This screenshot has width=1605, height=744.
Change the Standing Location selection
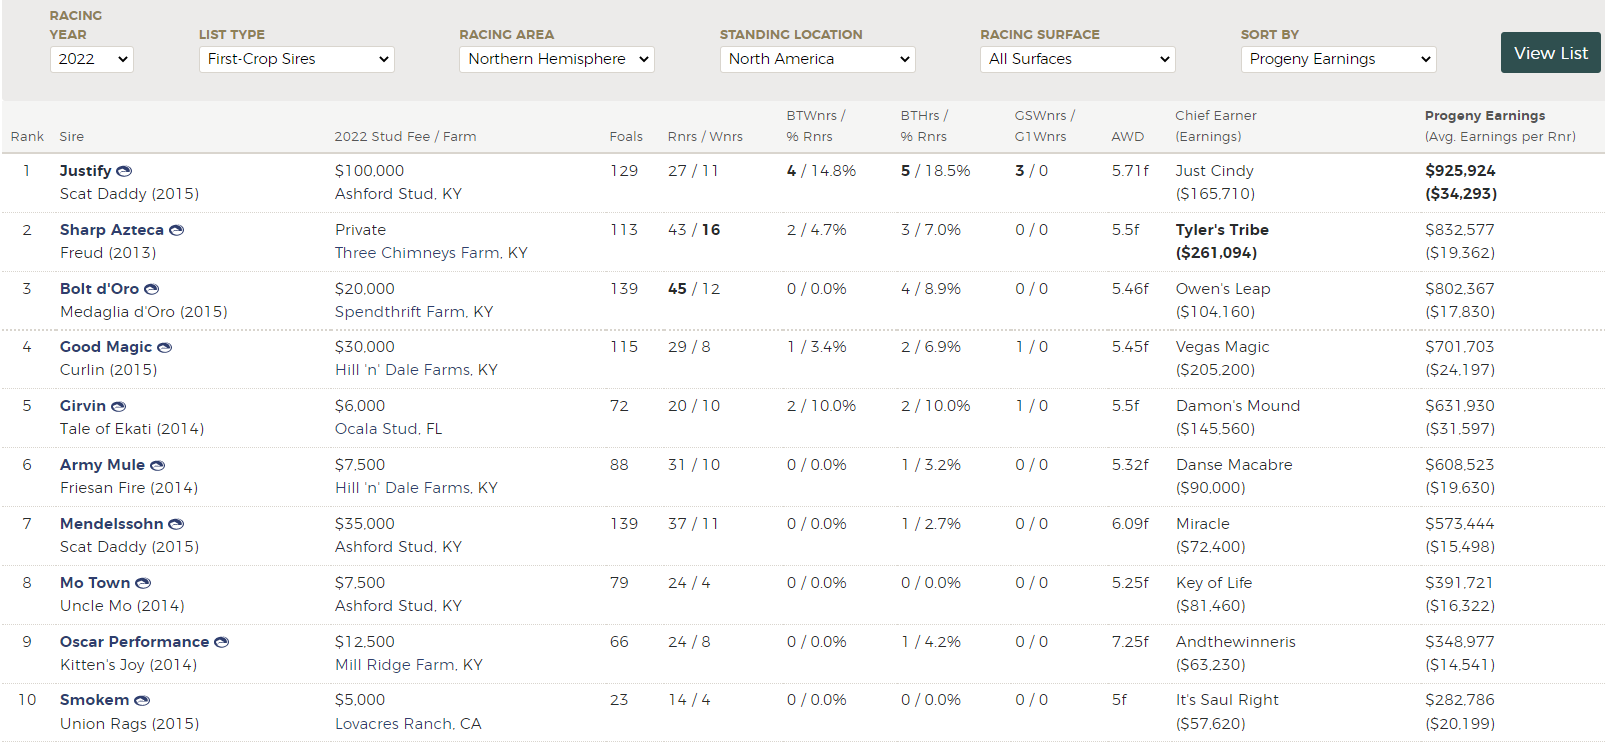point(817,59)
